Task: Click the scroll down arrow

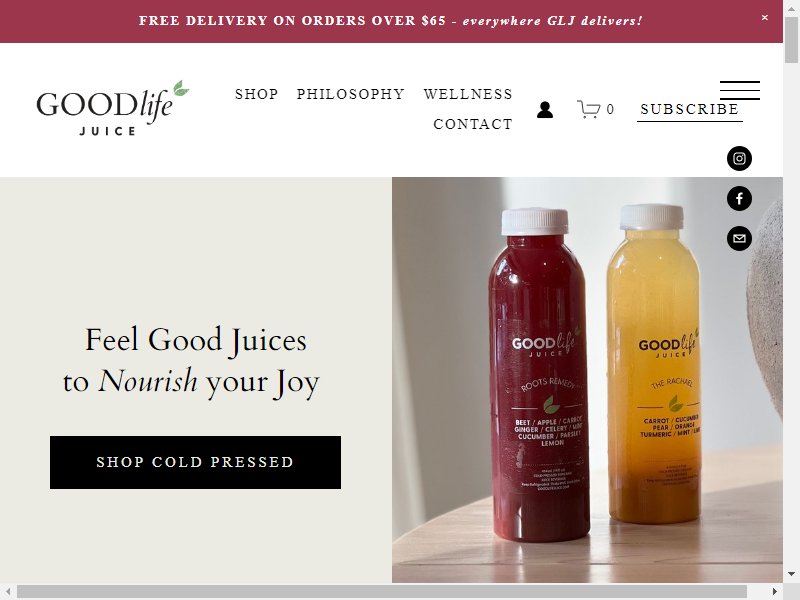Action: tap(791, 573)
